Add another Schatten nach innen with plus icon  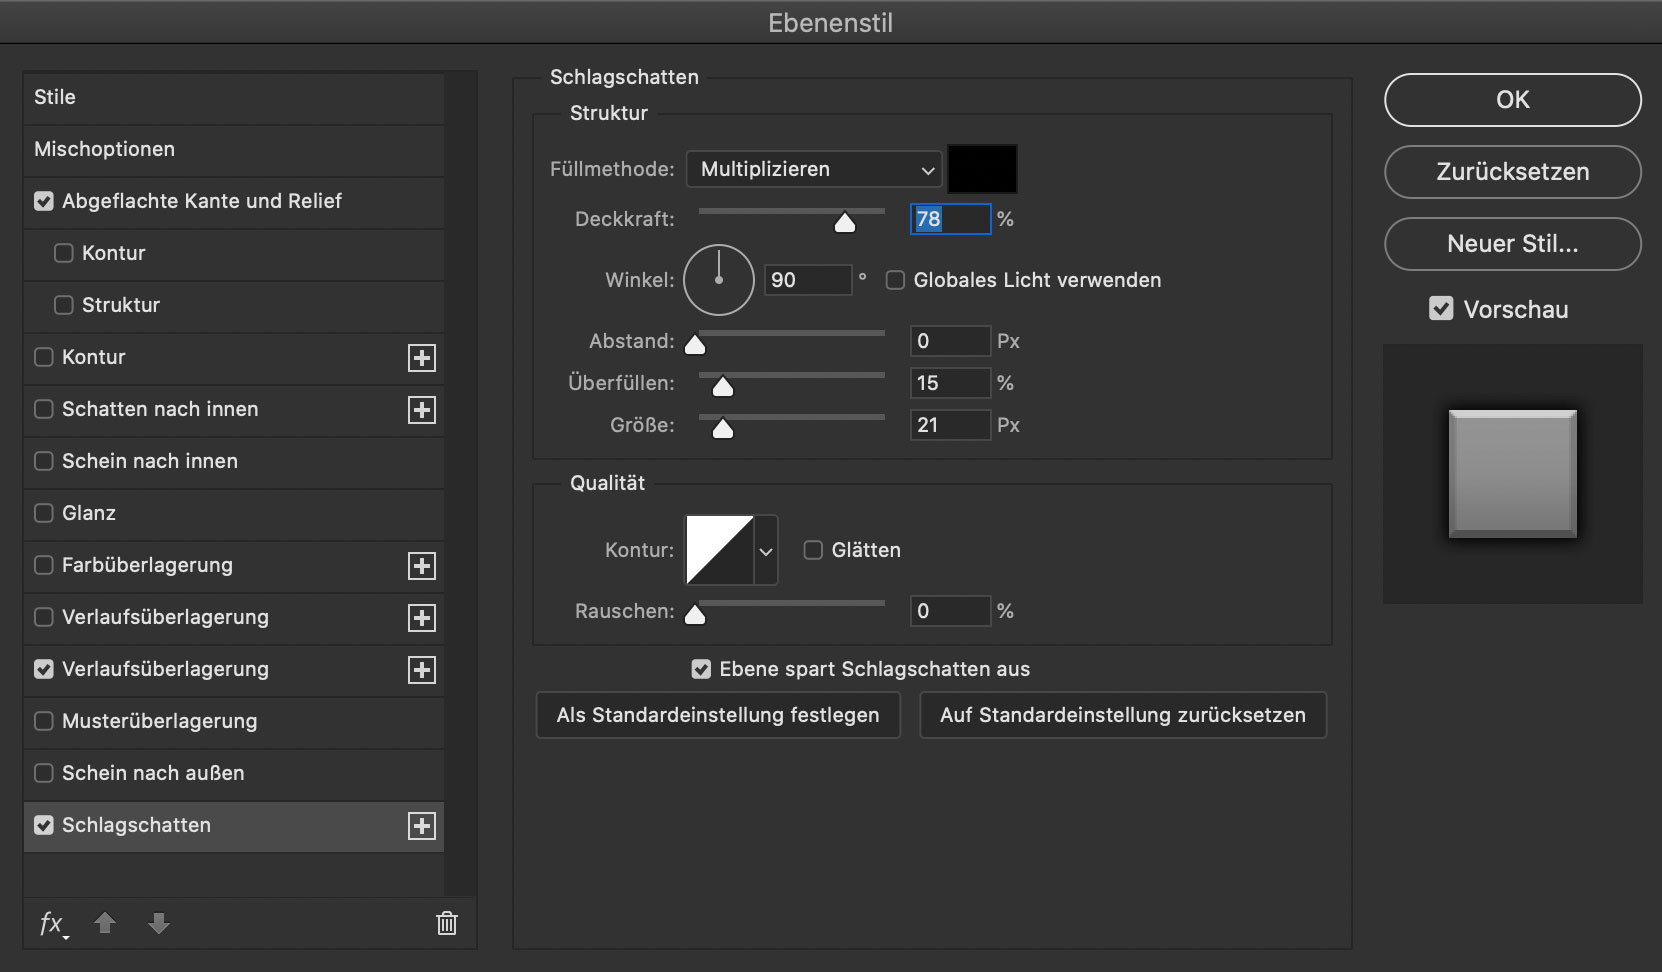pos(422,410)
